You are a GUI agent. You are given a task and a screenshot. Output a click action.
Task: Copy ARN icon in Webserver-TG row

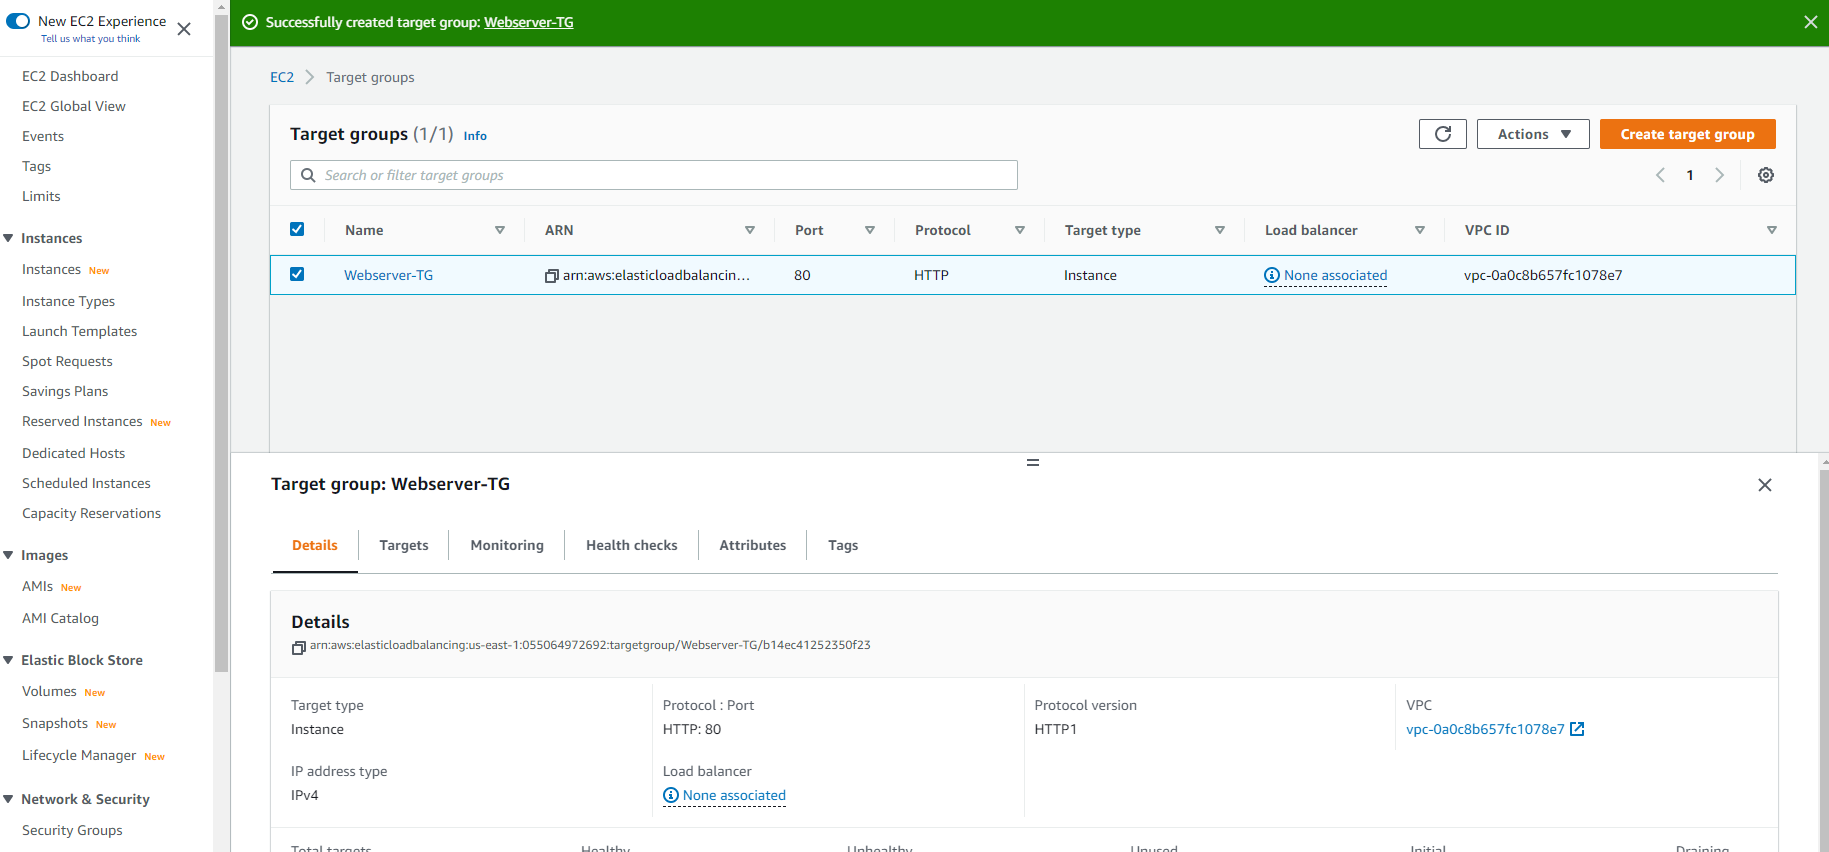click(551, 276)
